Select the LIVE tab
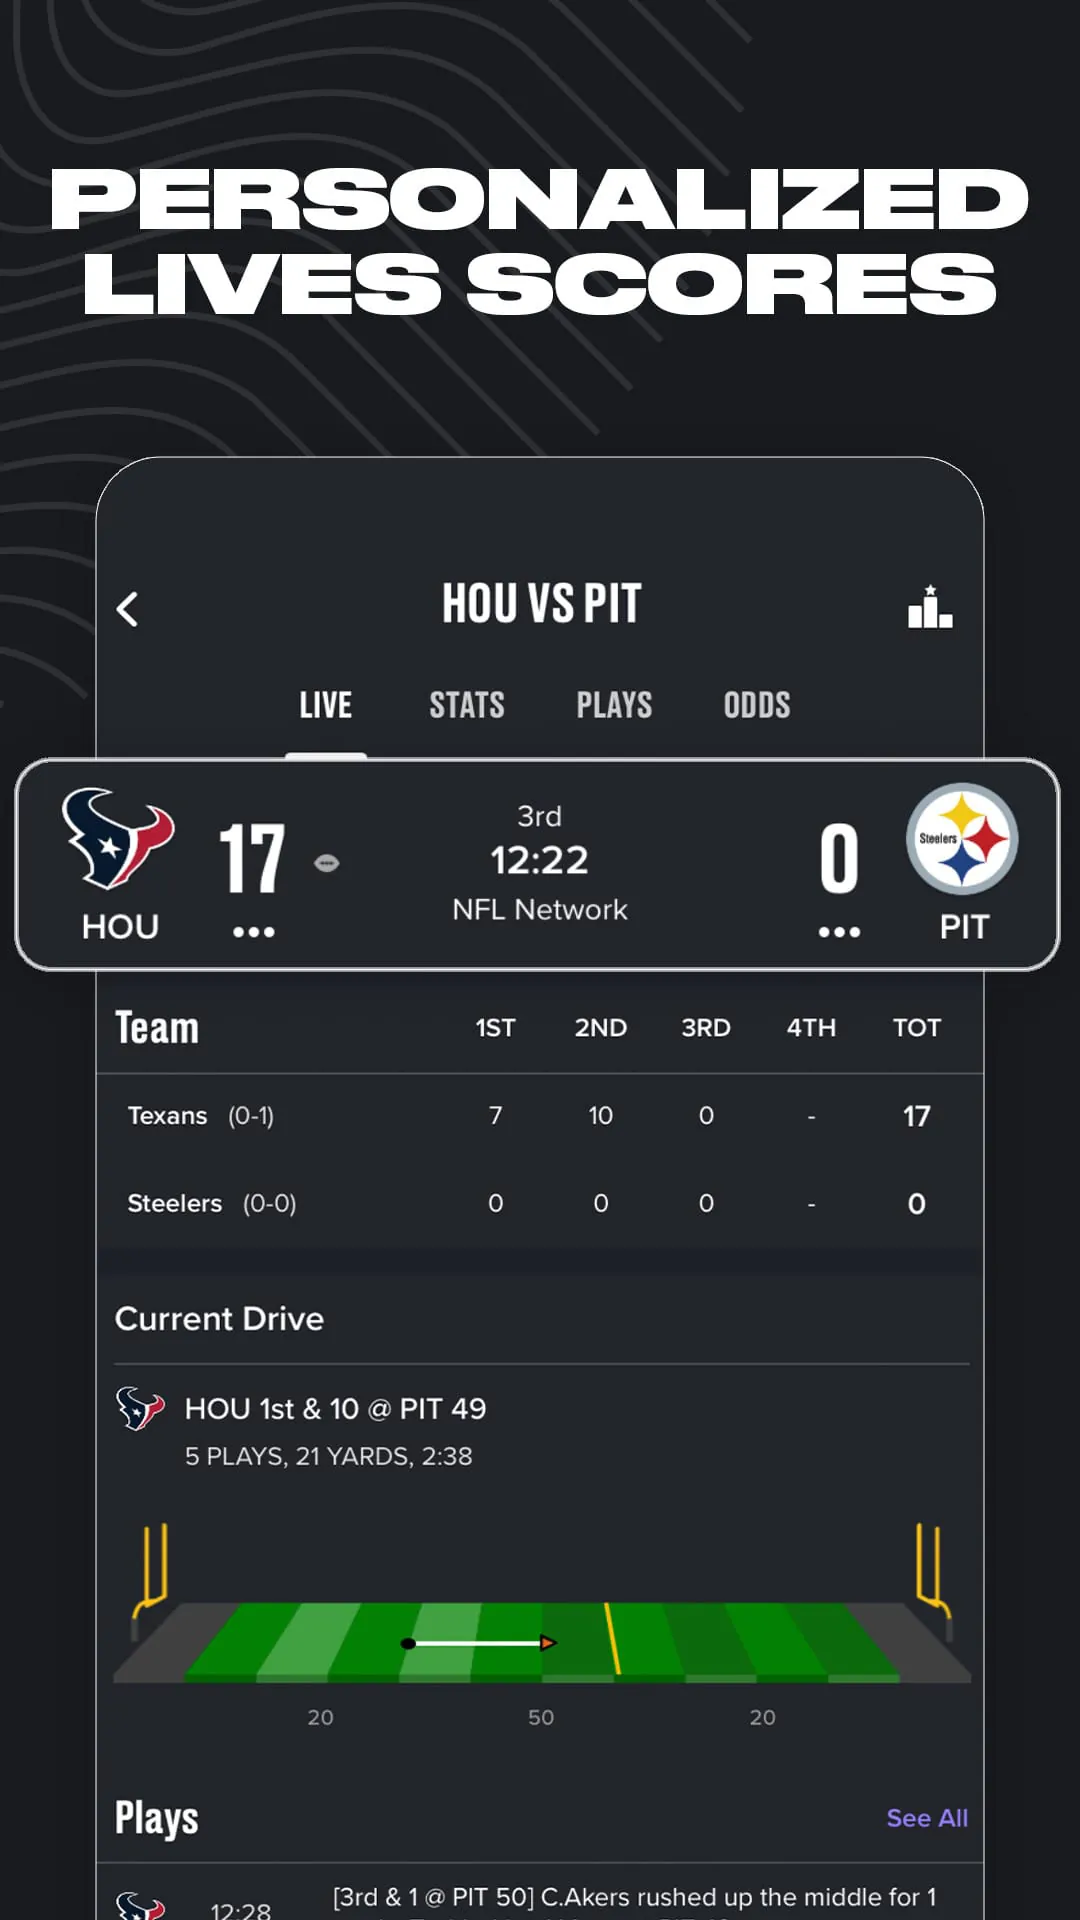Viewport: 1080px width, 1920px height. [x=325, y=704]
